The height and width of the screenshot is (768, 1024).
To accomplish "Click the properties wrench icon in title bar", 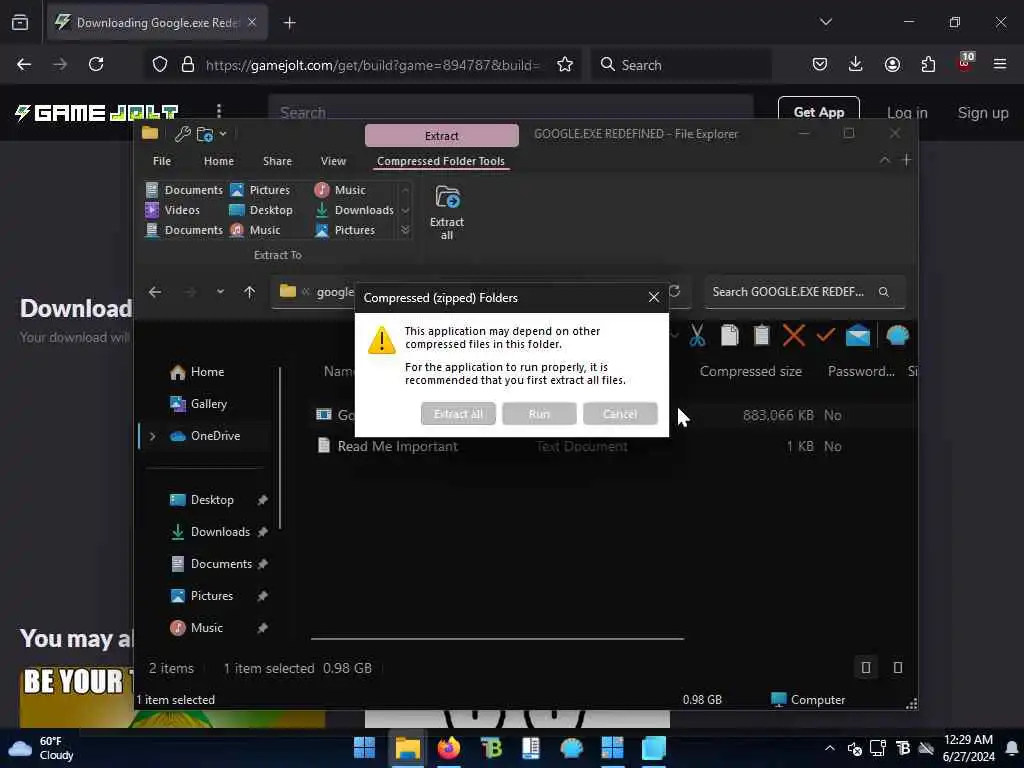I will coord(182,134).
